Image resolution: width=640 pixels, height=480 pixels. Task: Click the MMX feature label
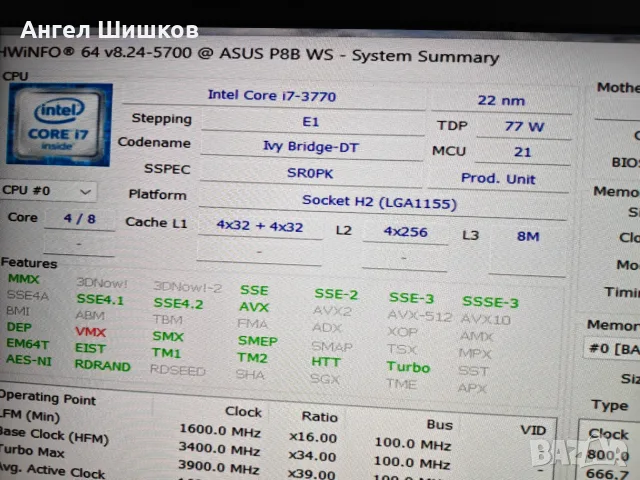24,279
